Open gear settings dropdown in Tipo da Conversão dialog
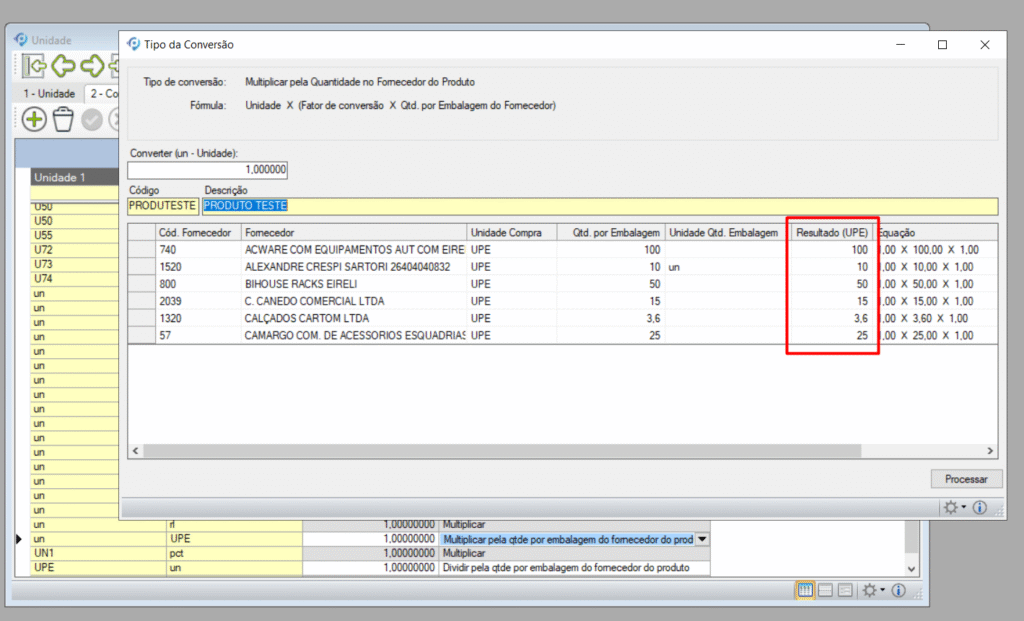Screen dimensions: 1024x621 pyautogui.click(x=954, y=508)
